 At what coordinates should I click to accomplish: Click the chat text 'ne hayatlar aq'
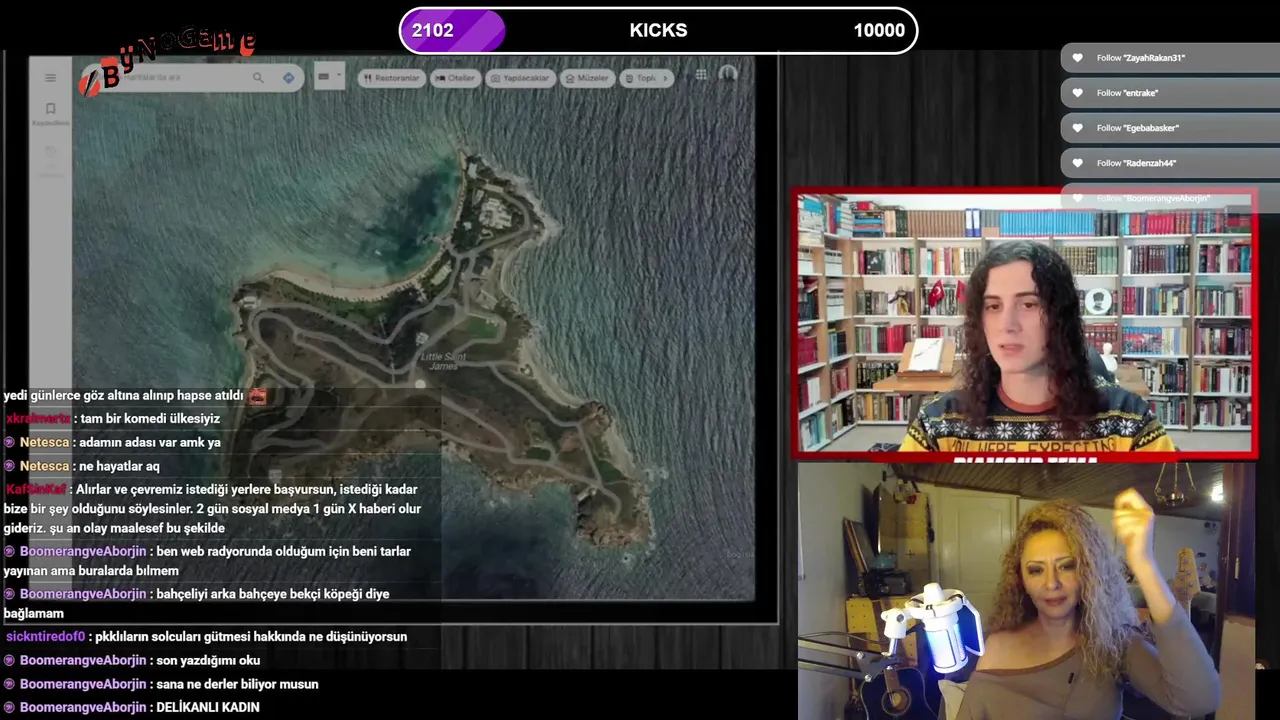click(118, 466)
